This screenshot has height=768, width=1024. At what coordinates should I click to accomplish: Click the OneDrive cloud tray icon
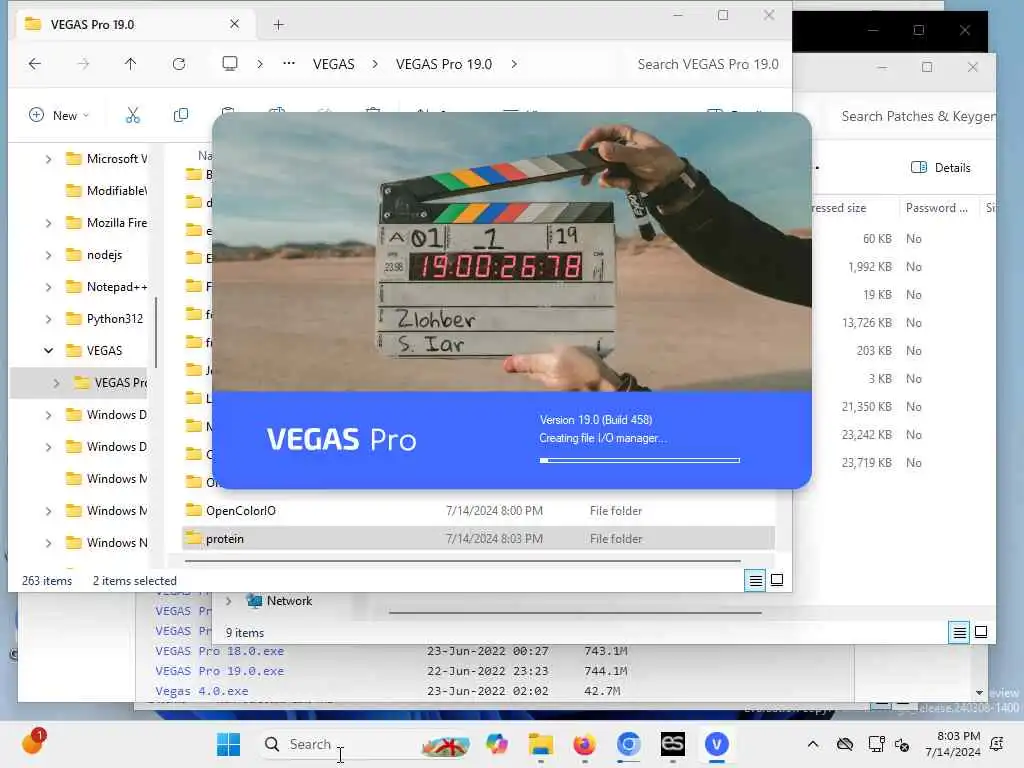coord(845,744)
